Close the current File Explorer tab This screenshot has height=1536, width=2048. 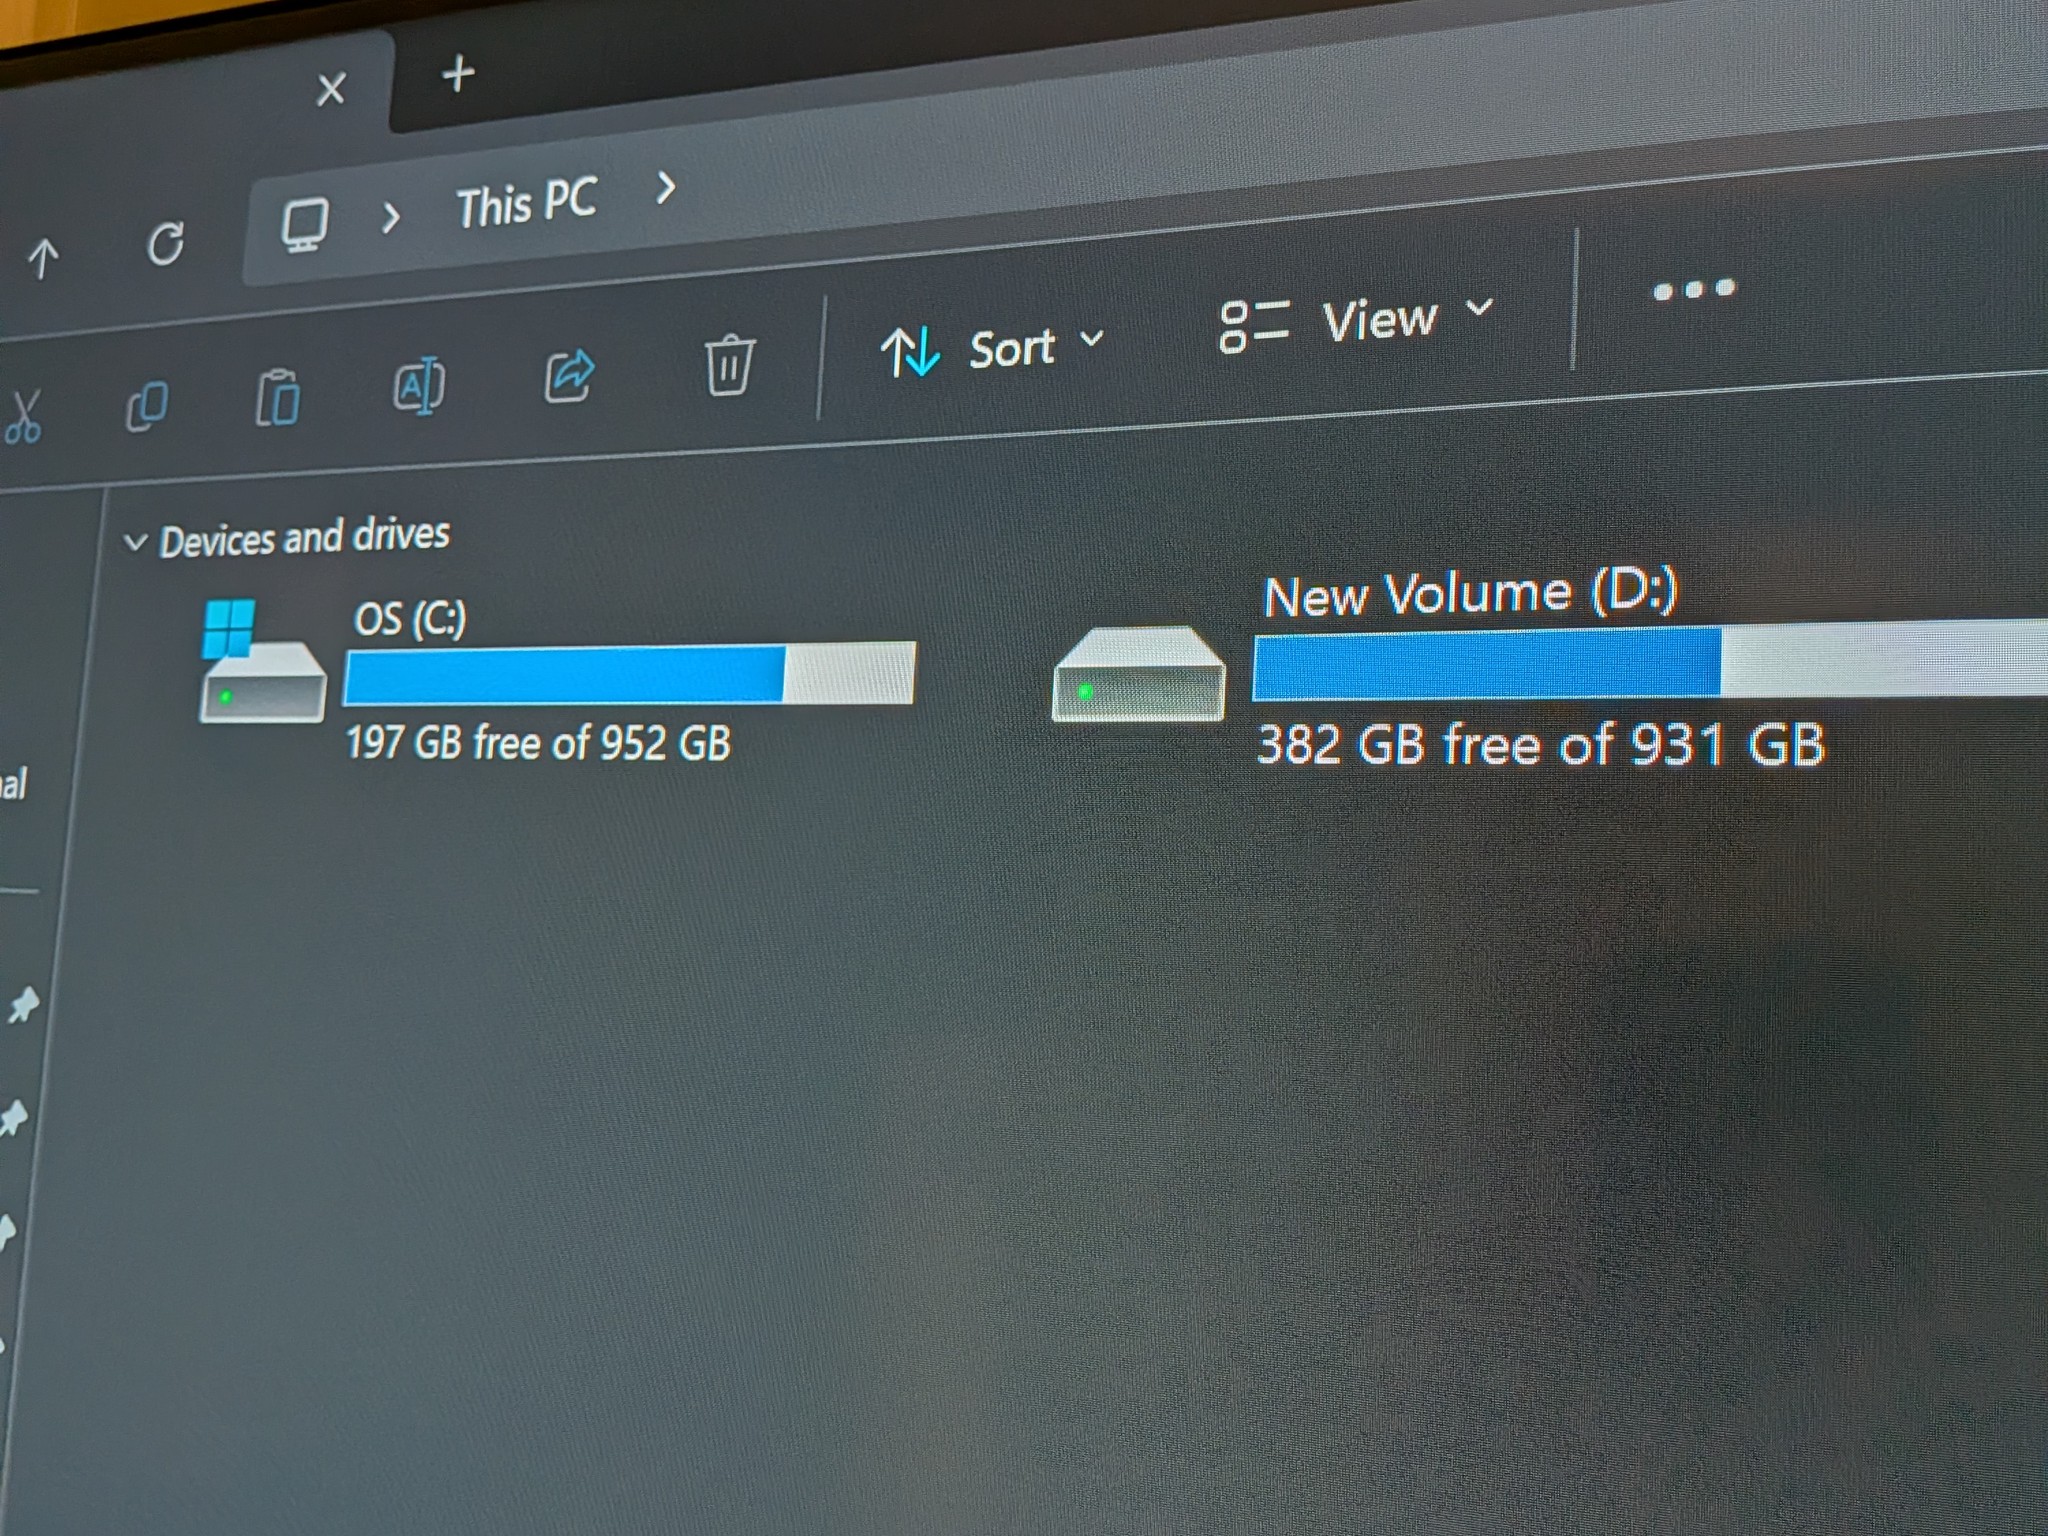pyautogui.click(x=330, y=89)
